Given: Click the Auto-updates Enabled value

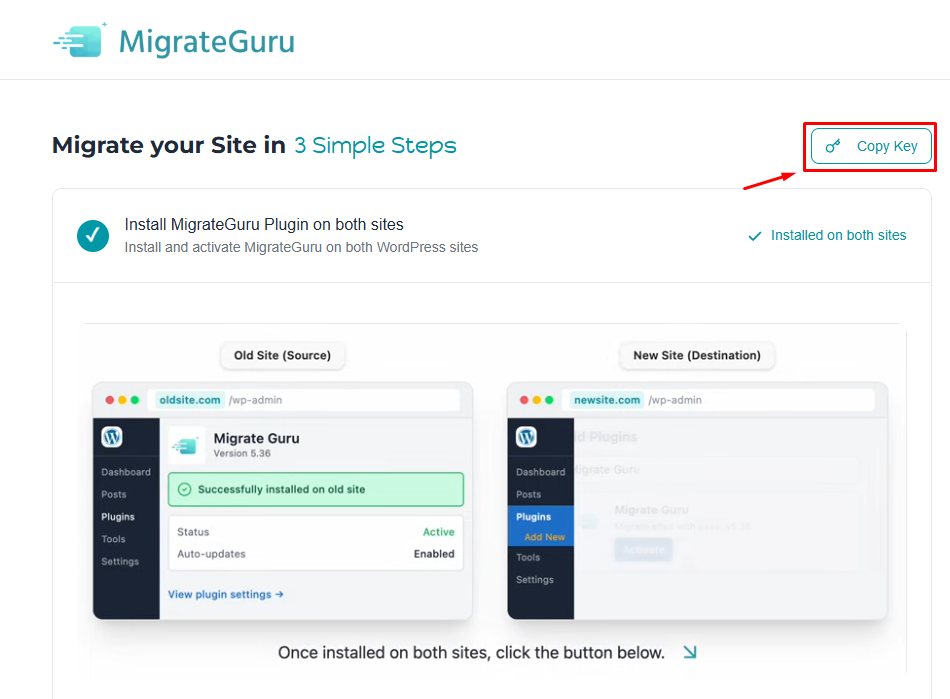Looking at the screenshot, I should point(434,554).
